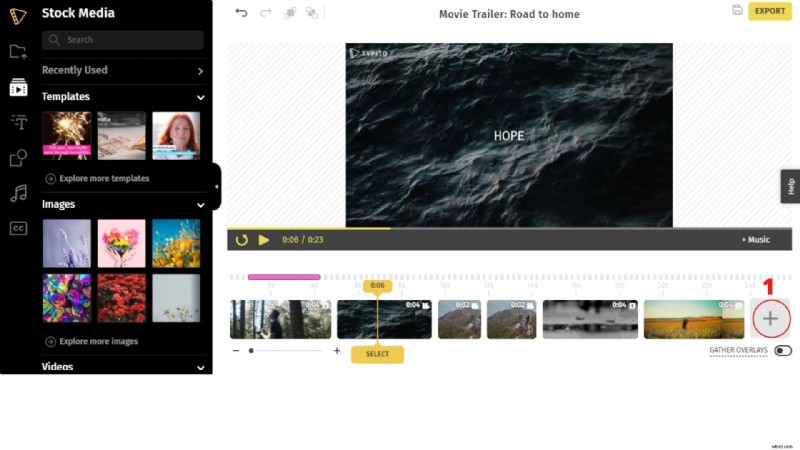This screenshot has height=450, width=800.
Task: Click the bring-to-front layer icon
Action: [290, 13]
